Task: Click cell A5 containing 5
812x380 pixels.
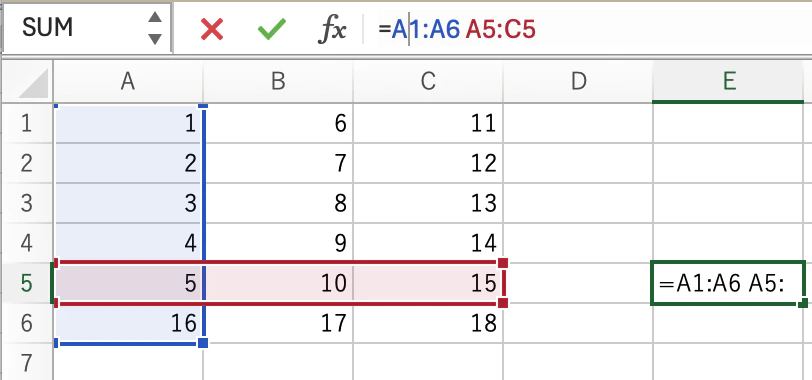Action: [128, 283]
